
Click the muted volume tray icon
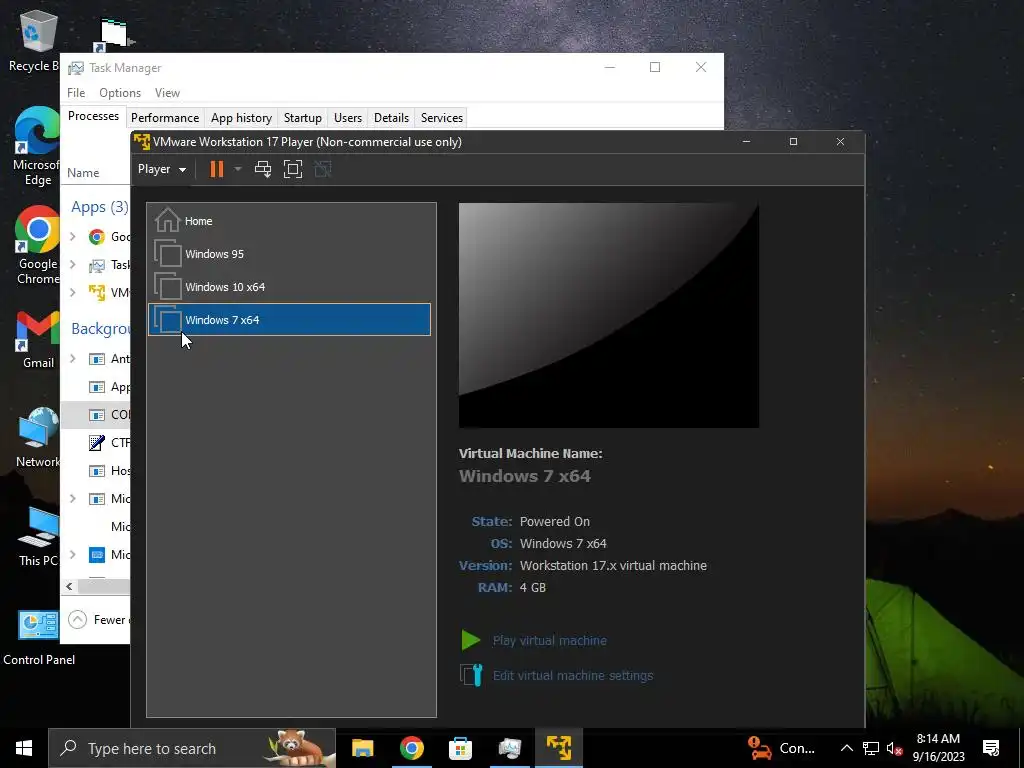click(x=894, y=748)
